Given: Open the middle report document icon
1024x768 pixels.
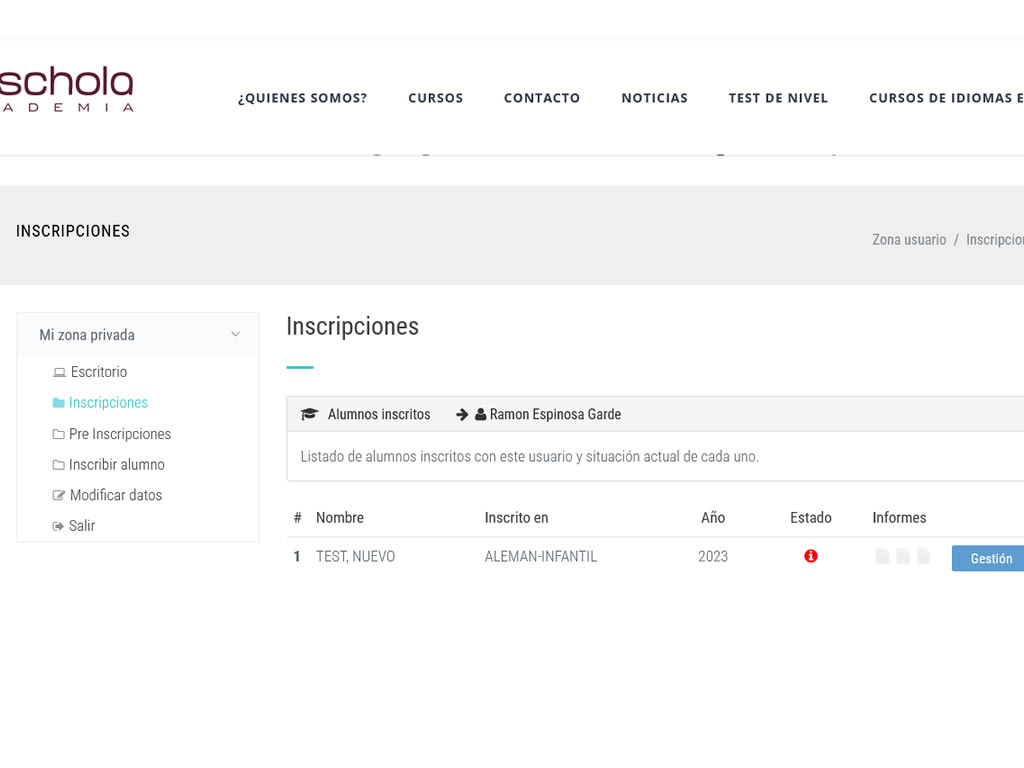Looking at the screenshot, I should point(903,556).
